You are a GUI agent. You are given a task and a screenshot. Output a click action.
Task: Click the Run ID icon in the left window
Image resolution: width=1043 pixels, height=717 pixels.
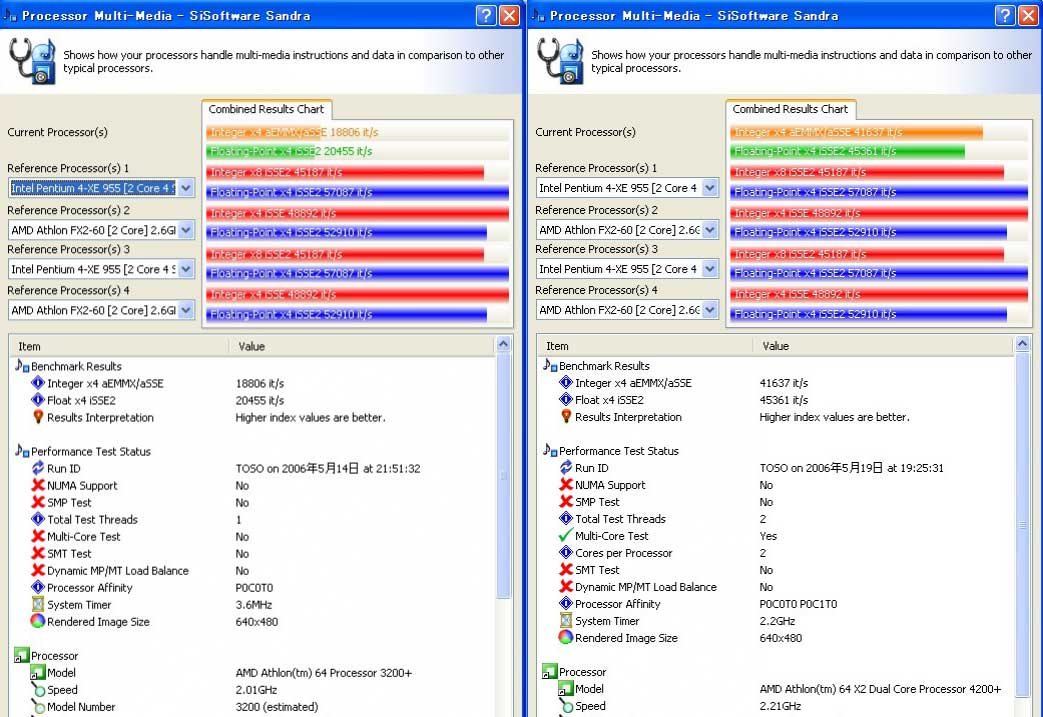(38, 468)
